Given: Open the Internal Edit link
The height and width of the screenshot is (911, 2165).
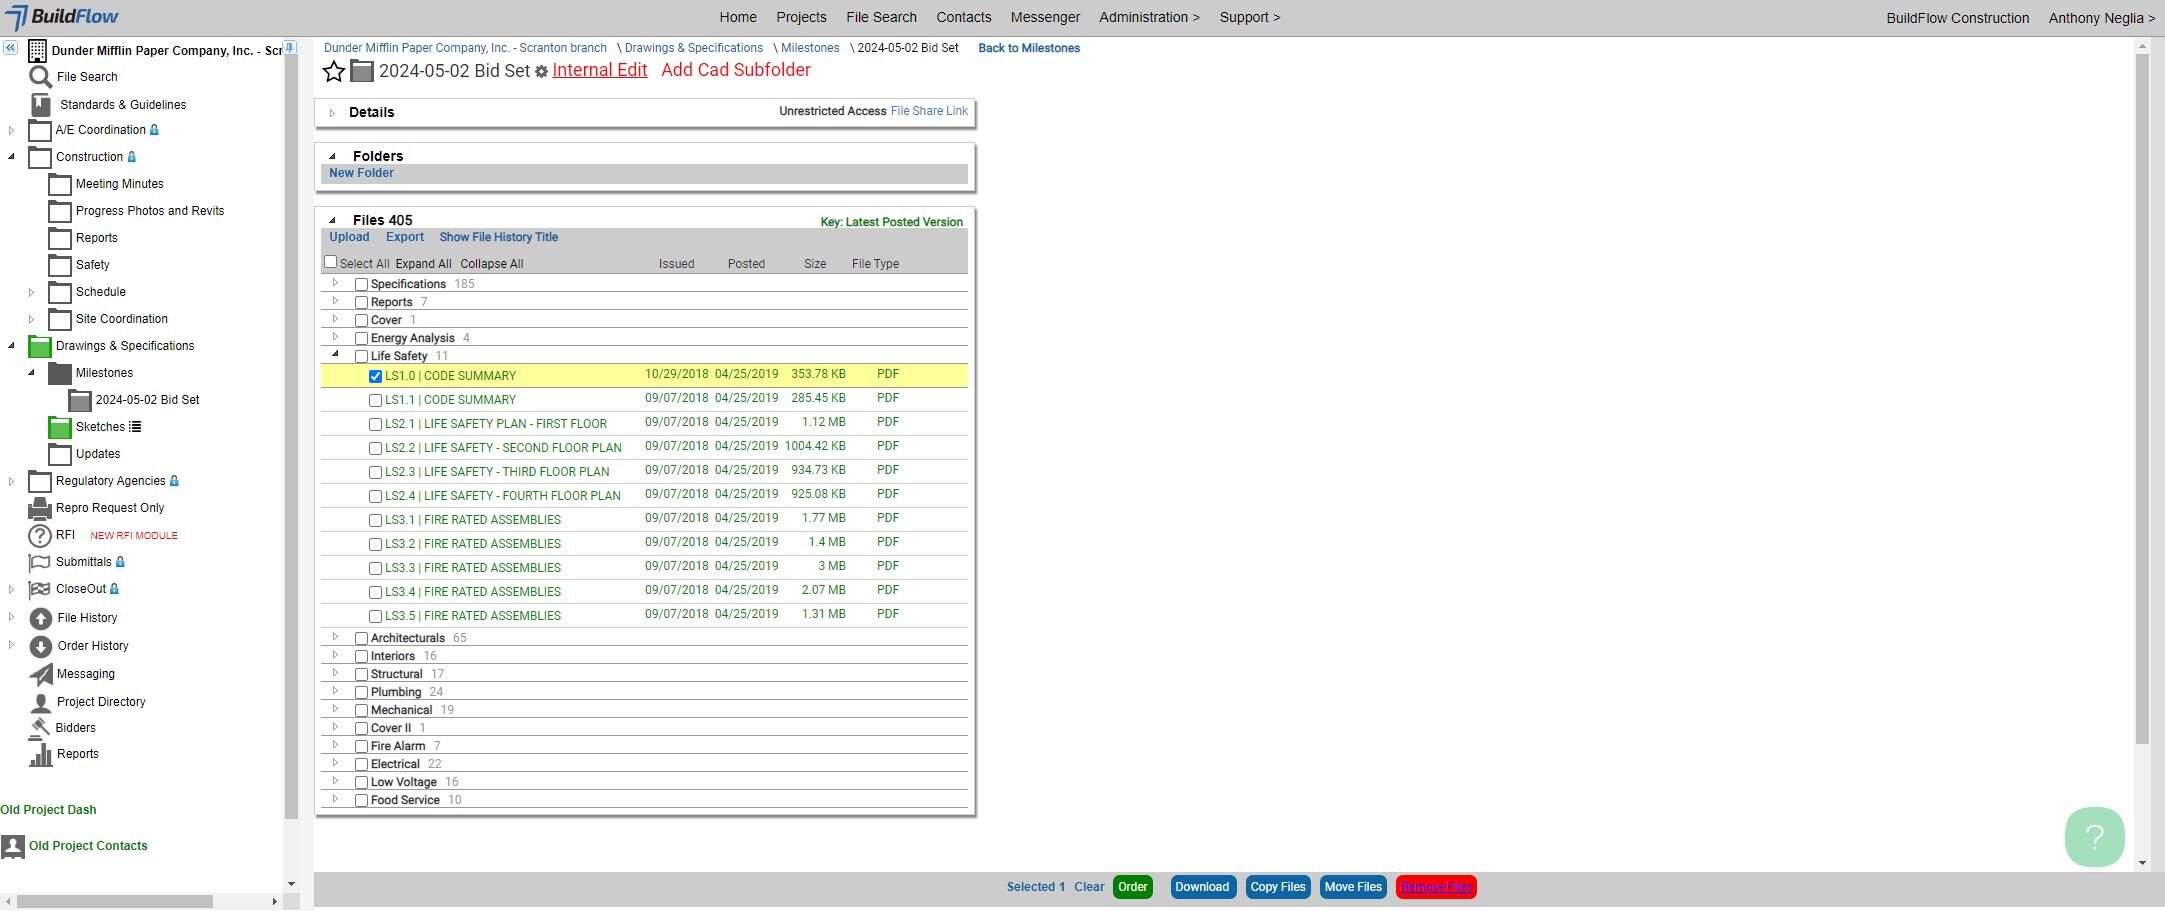Looking at the screenshot, I should point(600,70).
